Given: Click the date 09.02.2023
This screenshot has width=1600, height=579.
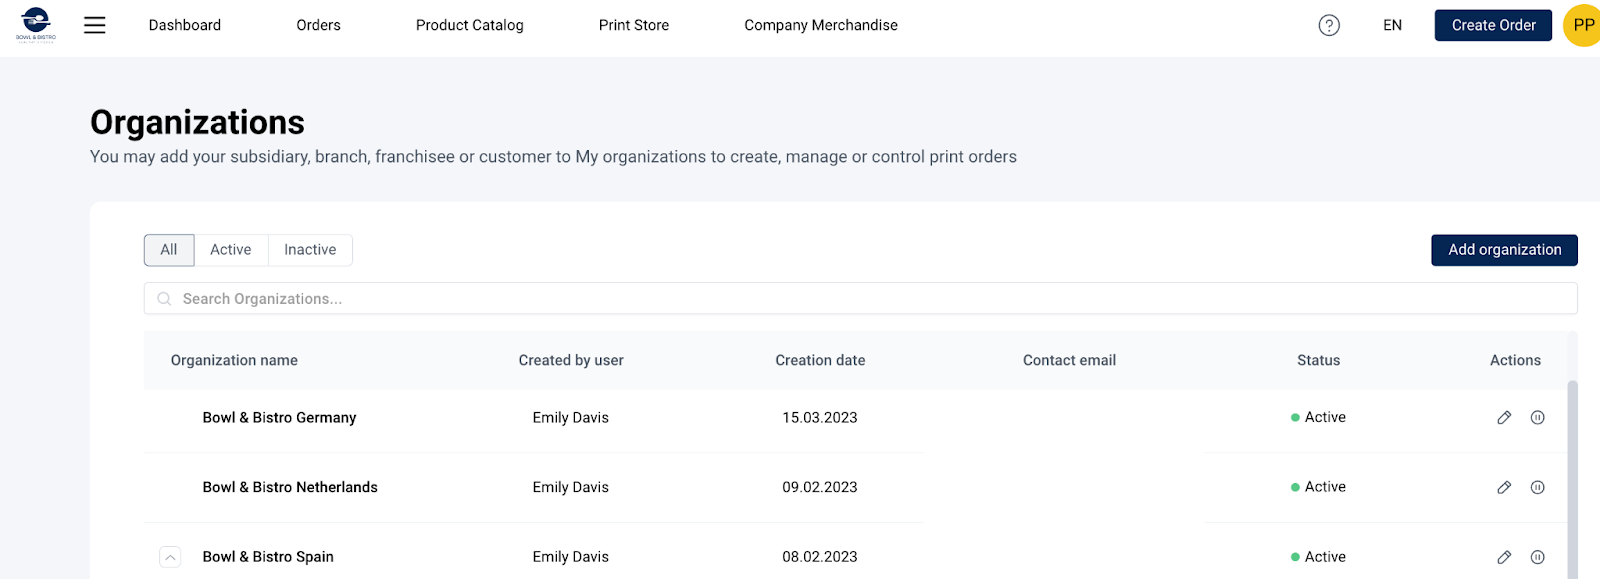Looking at the screenshot, I should (820, 487).
